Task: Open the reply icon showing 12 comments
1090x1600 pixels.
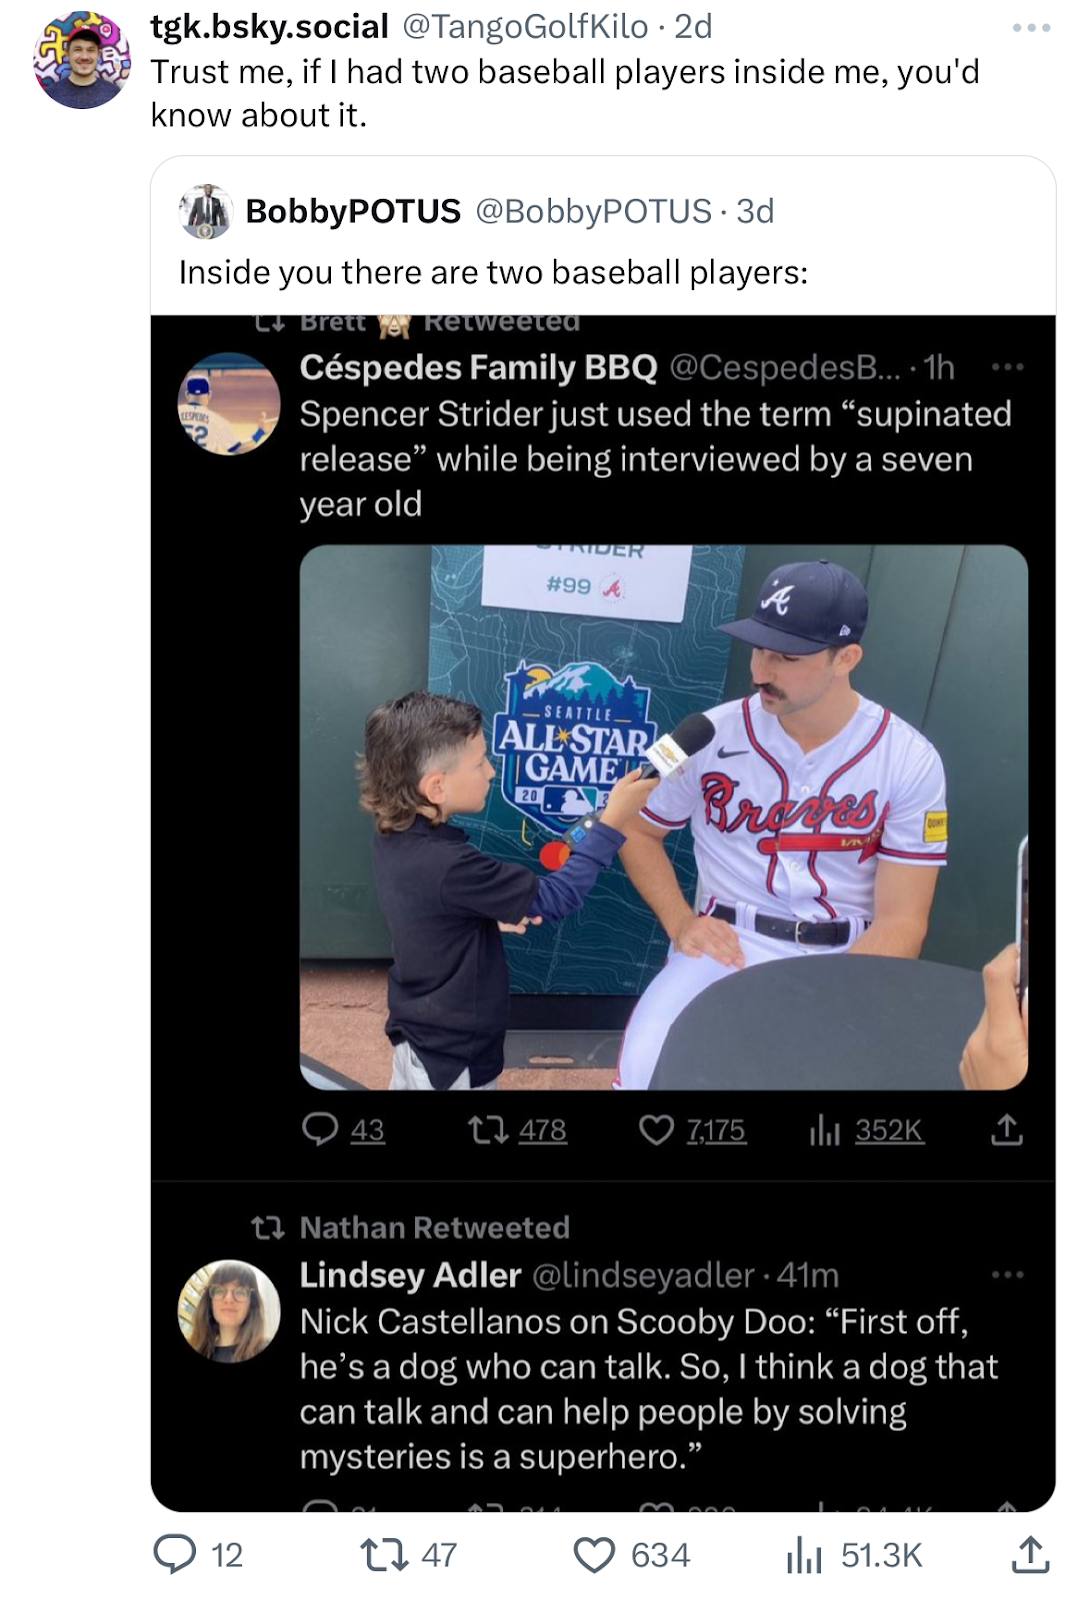Action: coord(175,1554)
